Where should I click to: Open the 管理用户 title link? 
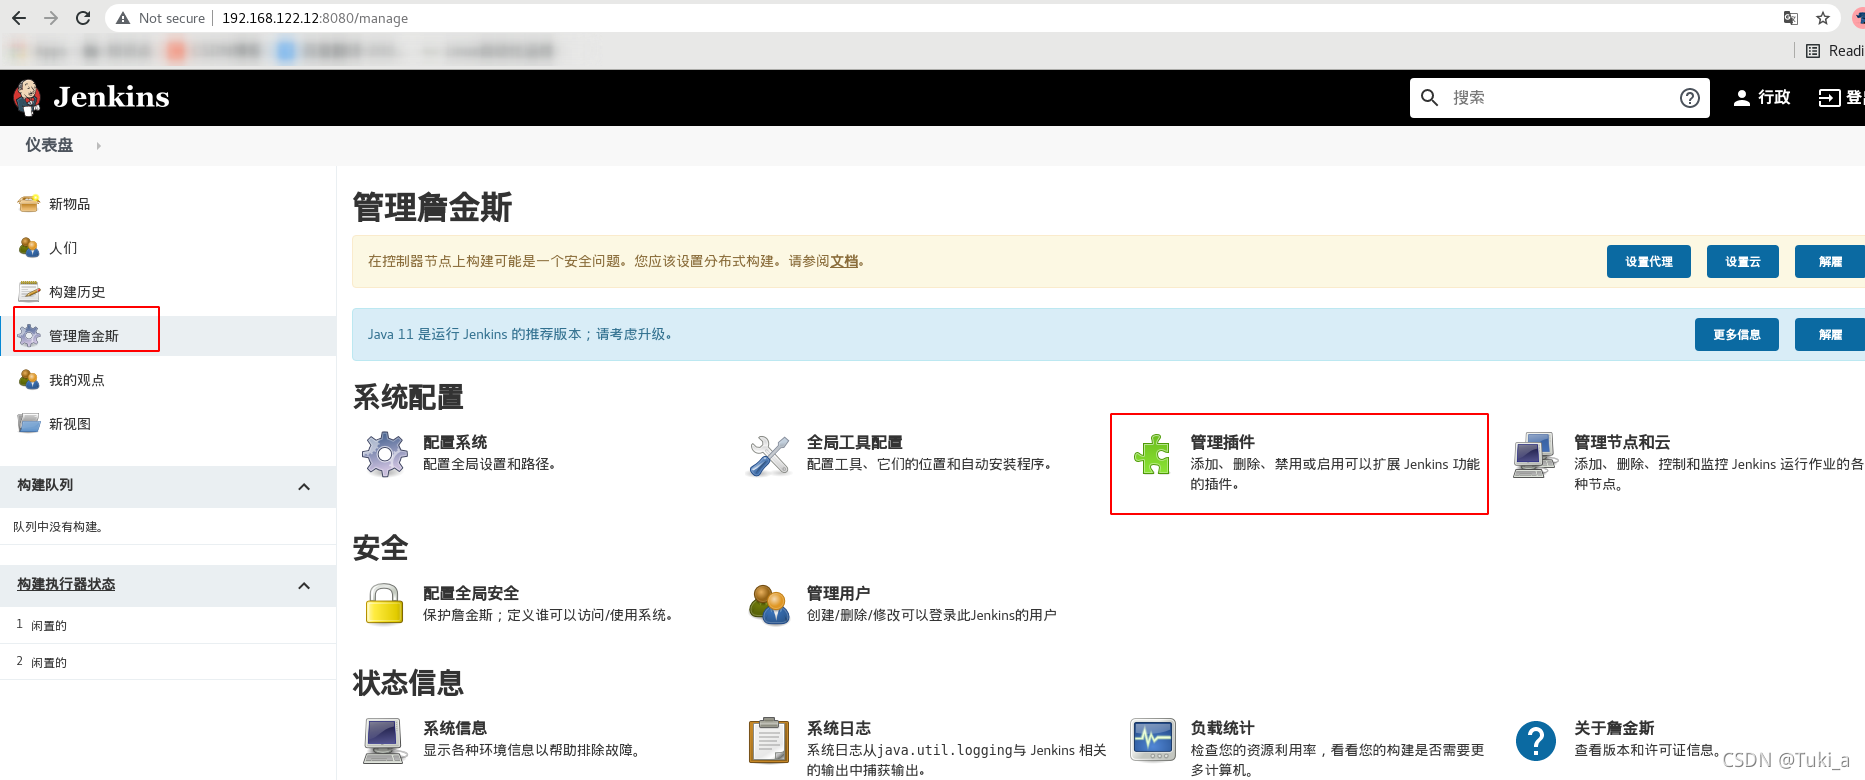coord(838,593)
